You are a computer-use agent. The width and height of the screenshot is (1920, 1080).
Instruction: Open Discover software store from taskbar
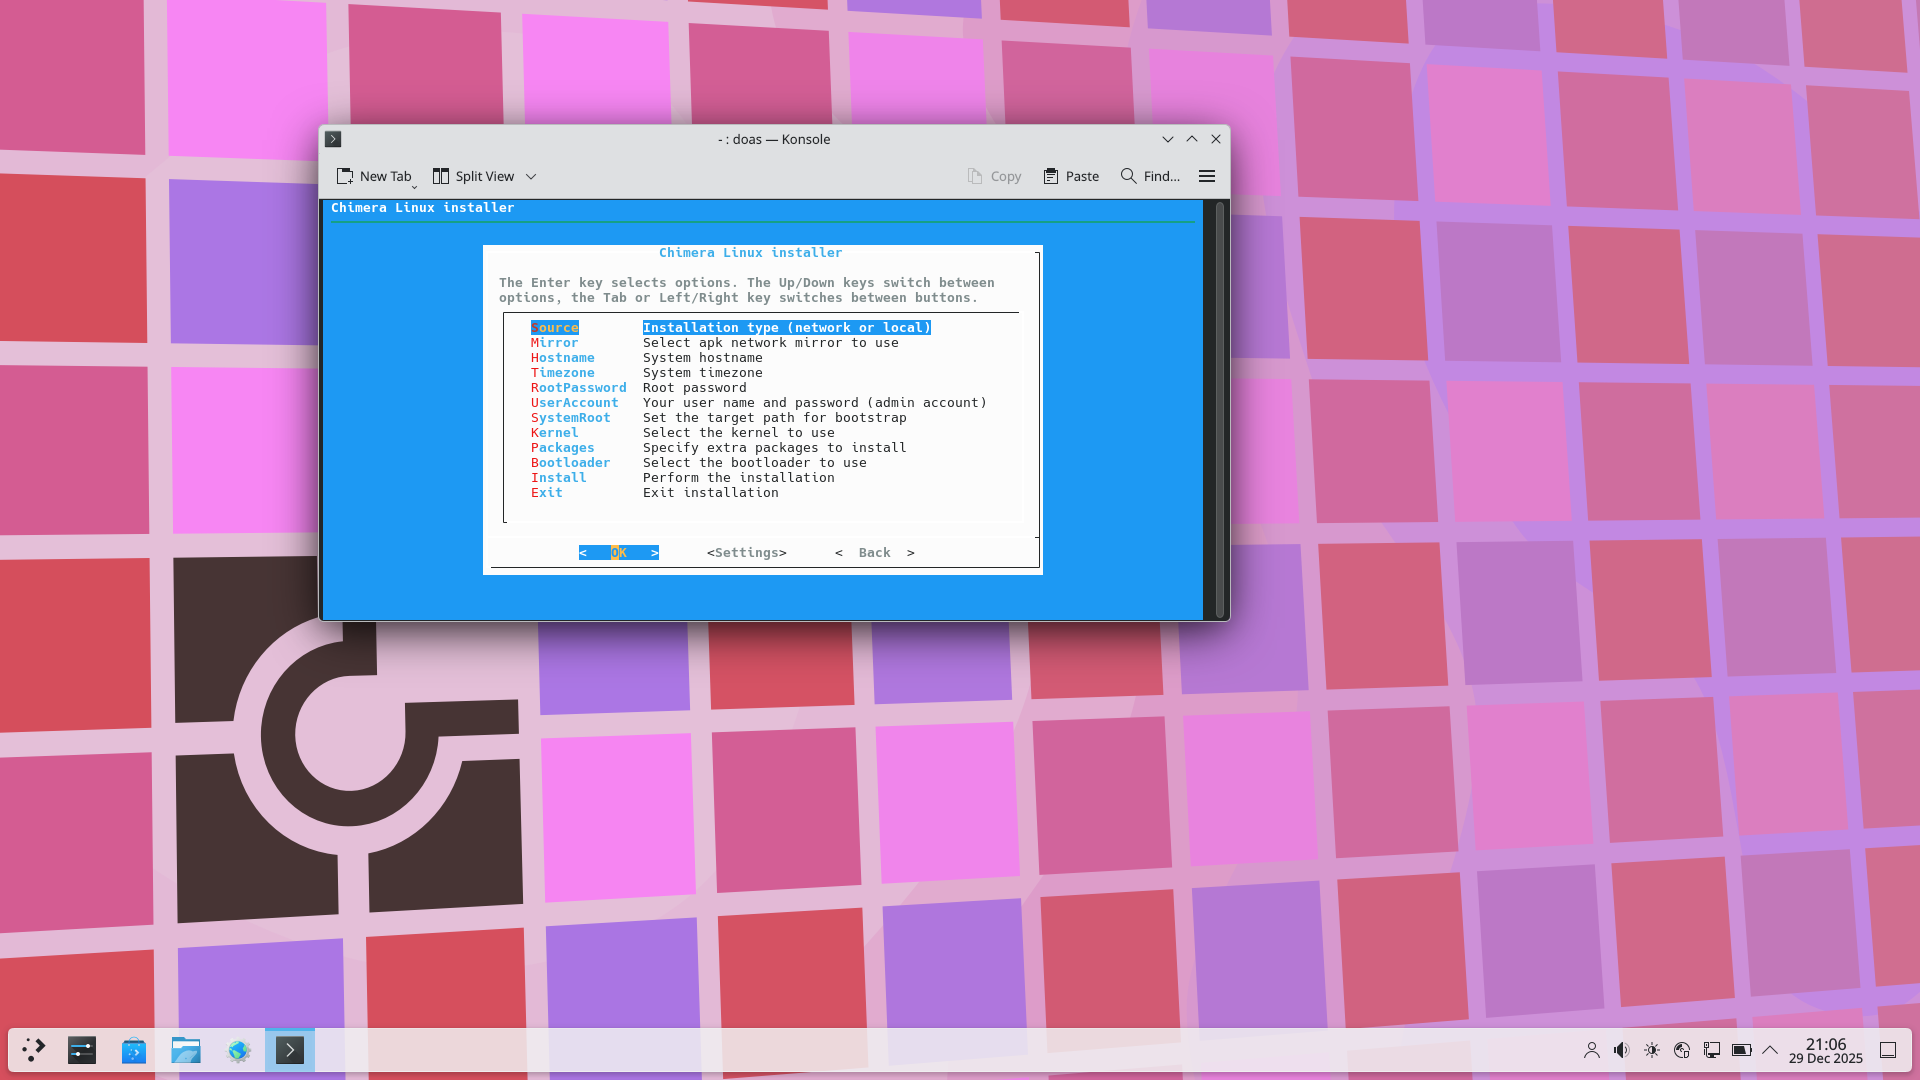(134, 1050)
